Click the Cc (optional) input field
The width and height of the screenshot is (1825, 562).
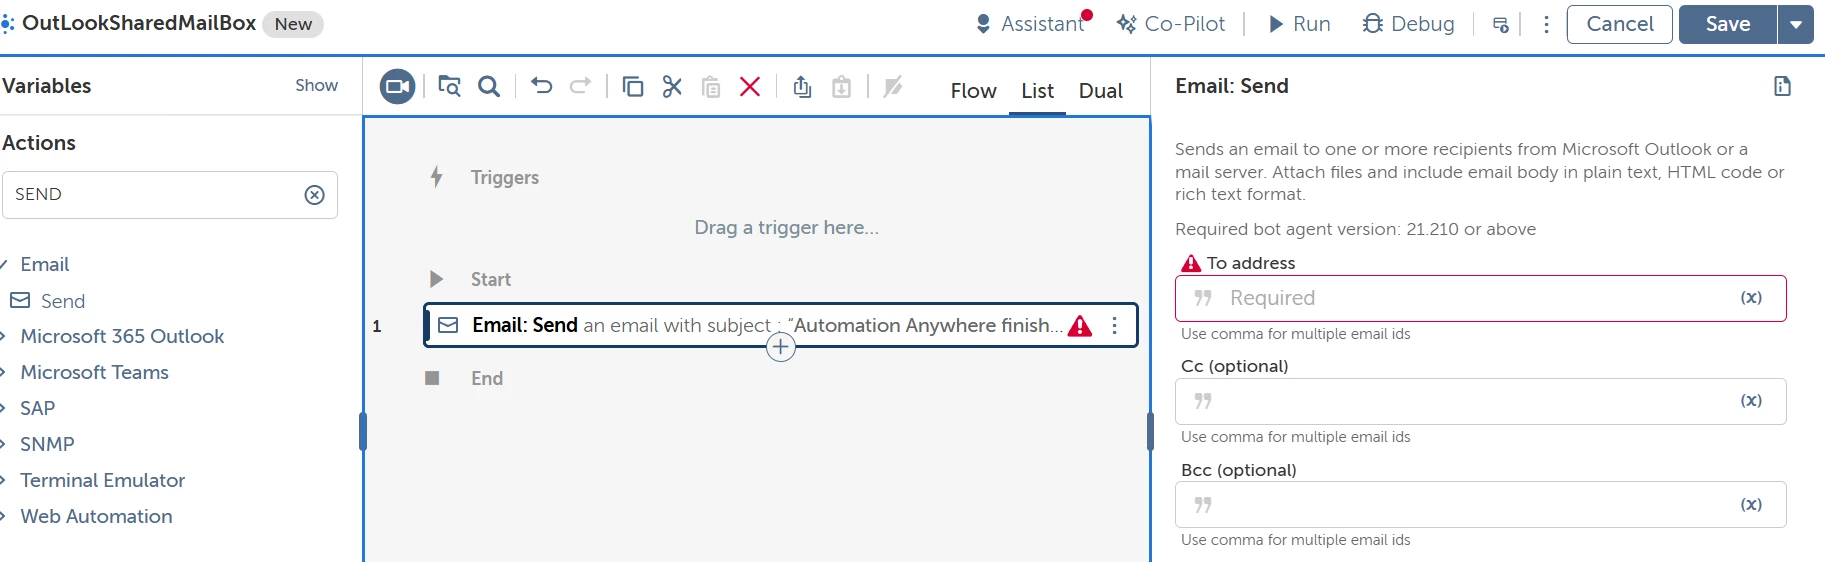click(1480, 401)
